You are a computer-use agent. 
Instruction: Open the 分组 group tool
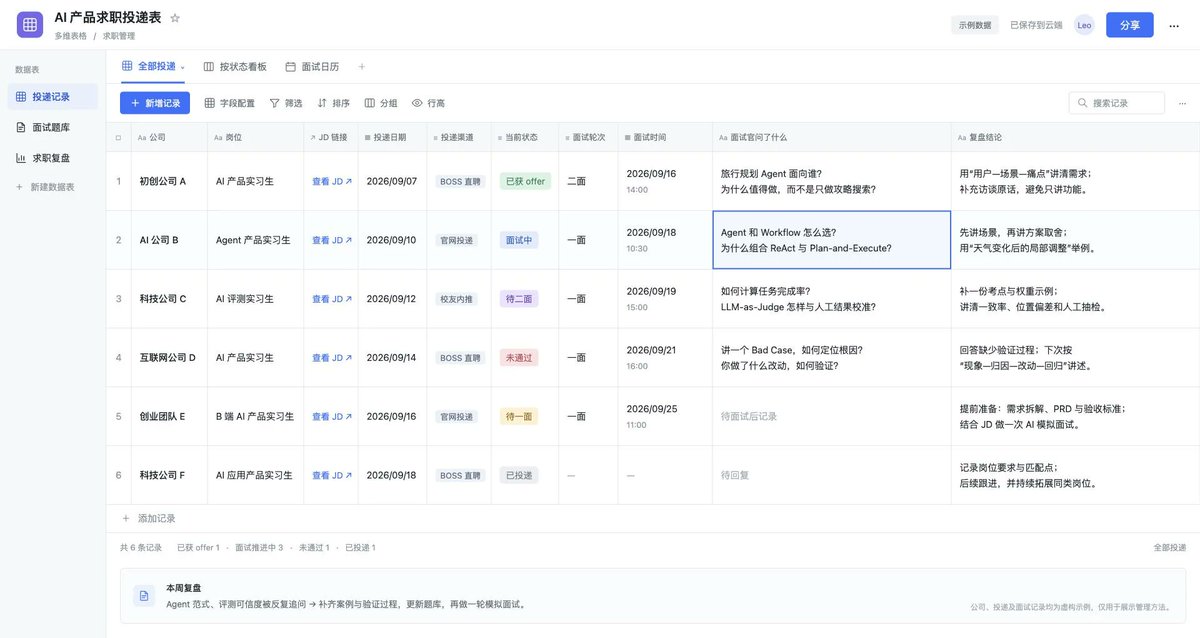(x=381, y=103)
